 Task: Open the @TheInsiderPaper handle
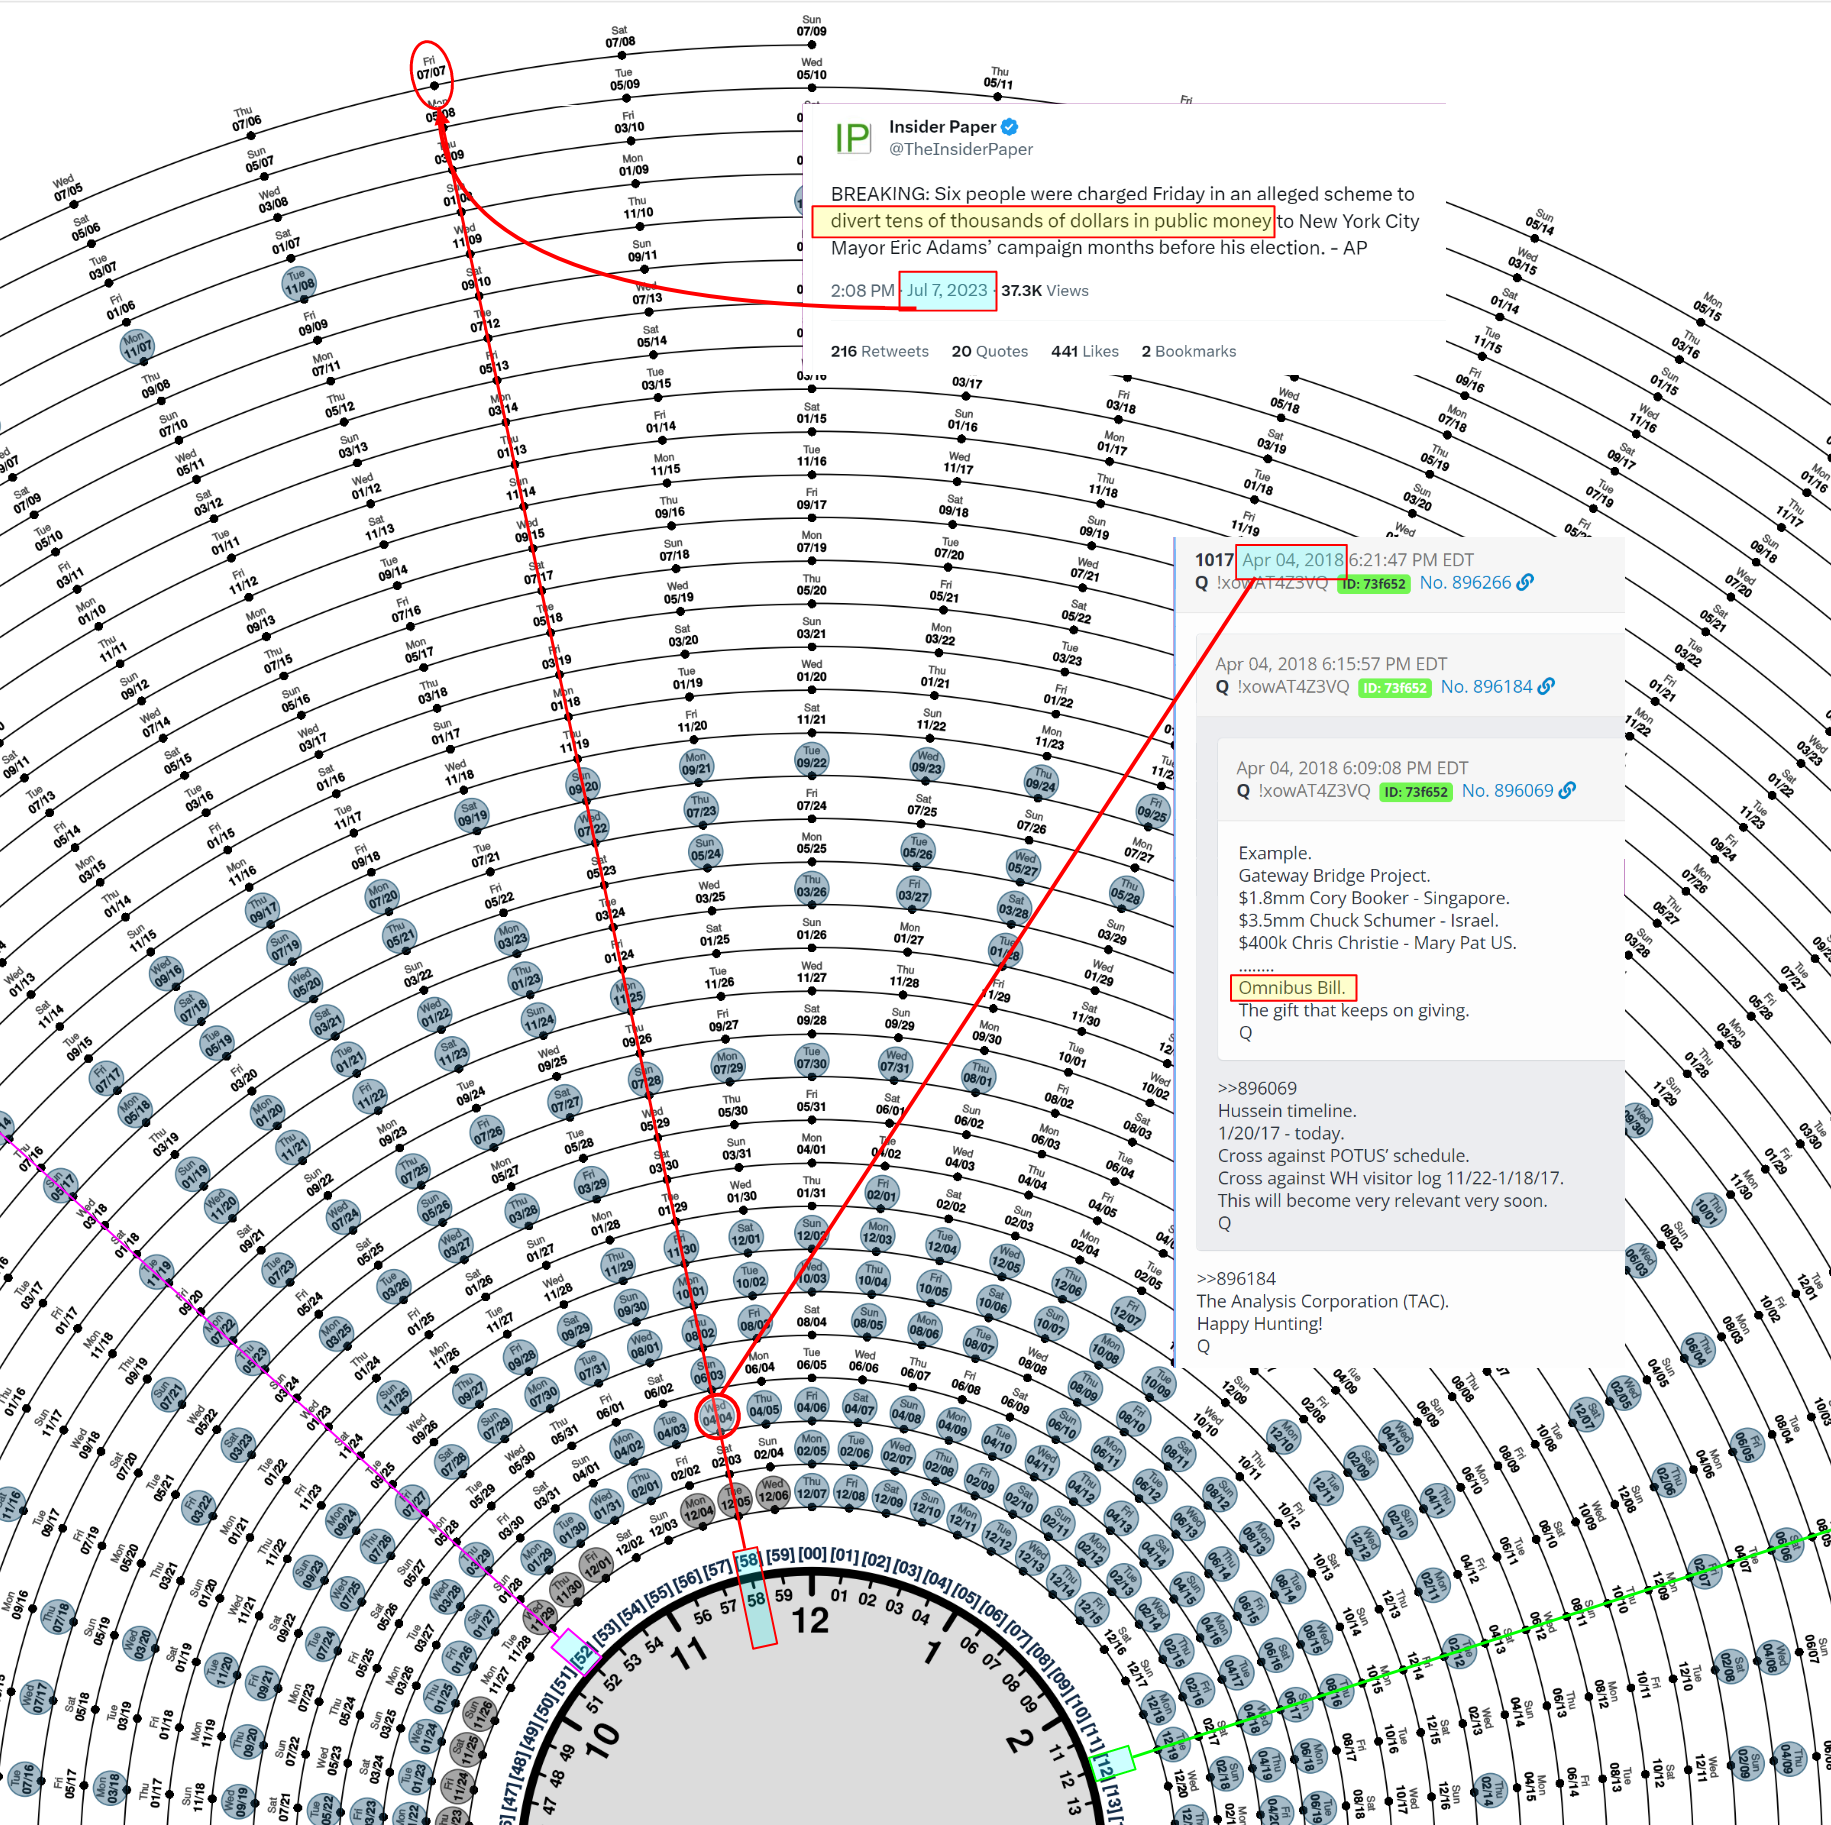pos(961,149)
